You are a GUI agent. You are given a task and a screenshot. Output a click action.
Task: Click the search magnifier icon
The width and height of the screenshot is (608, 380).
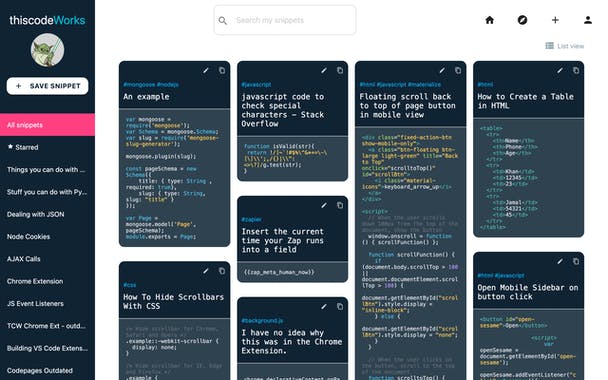[223, 21]
